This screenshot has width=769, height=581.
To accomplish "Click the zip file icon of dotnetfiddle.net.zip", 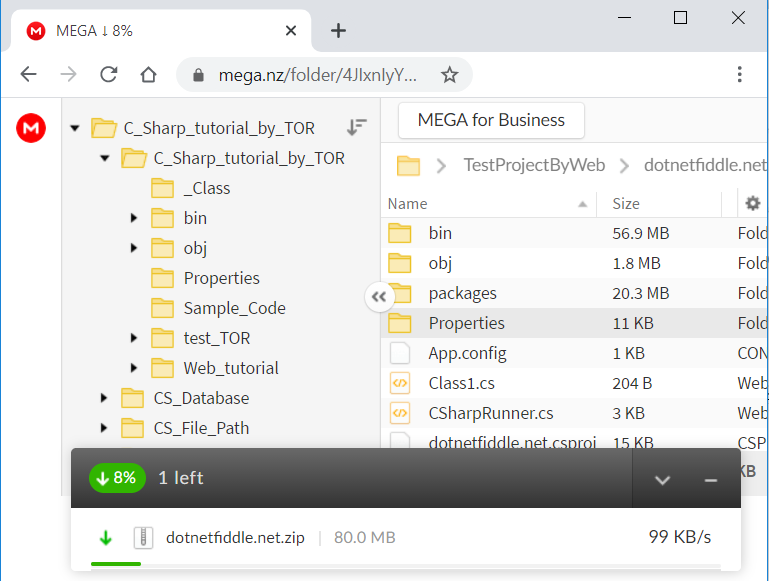I will 143,537.
